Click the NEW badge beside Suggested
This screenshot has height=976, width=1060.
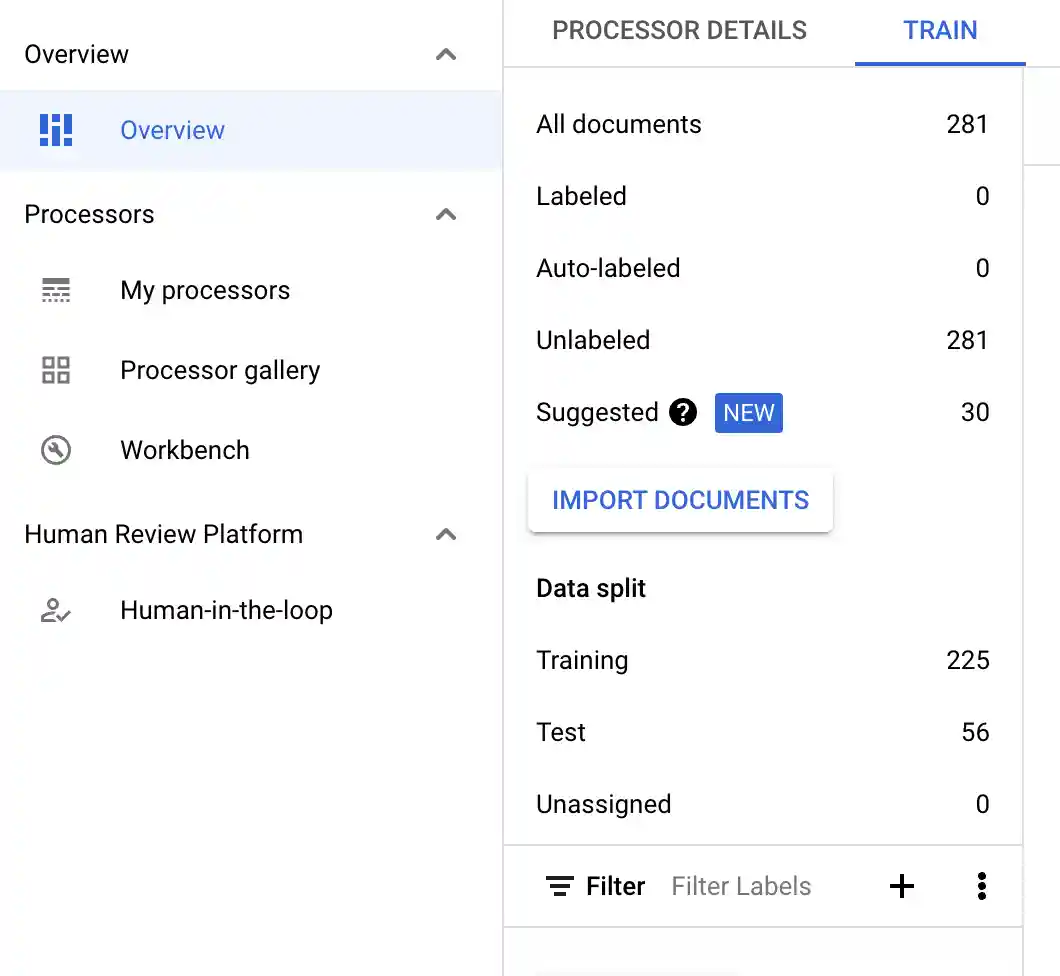pyautogui.click(x=748, y=412)
